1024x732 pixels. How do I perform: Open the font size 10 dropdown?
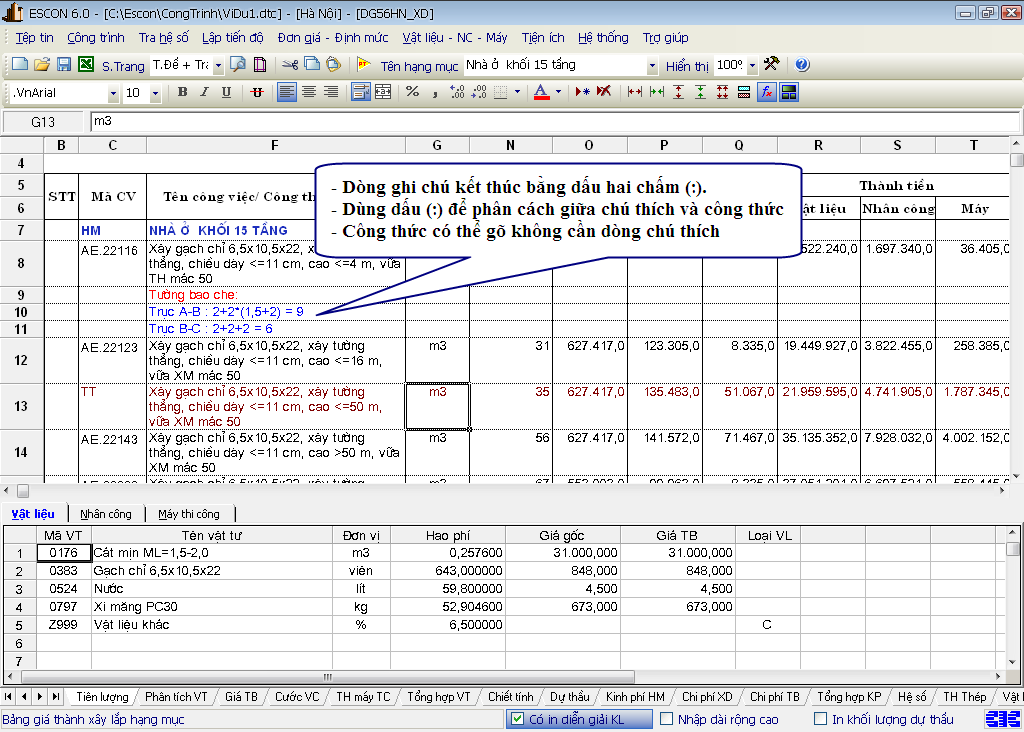pos(156,93)
